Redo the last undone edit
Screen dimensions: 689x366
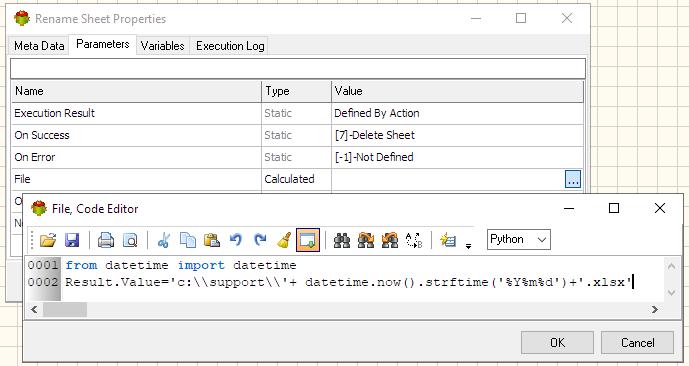[260, 240]
